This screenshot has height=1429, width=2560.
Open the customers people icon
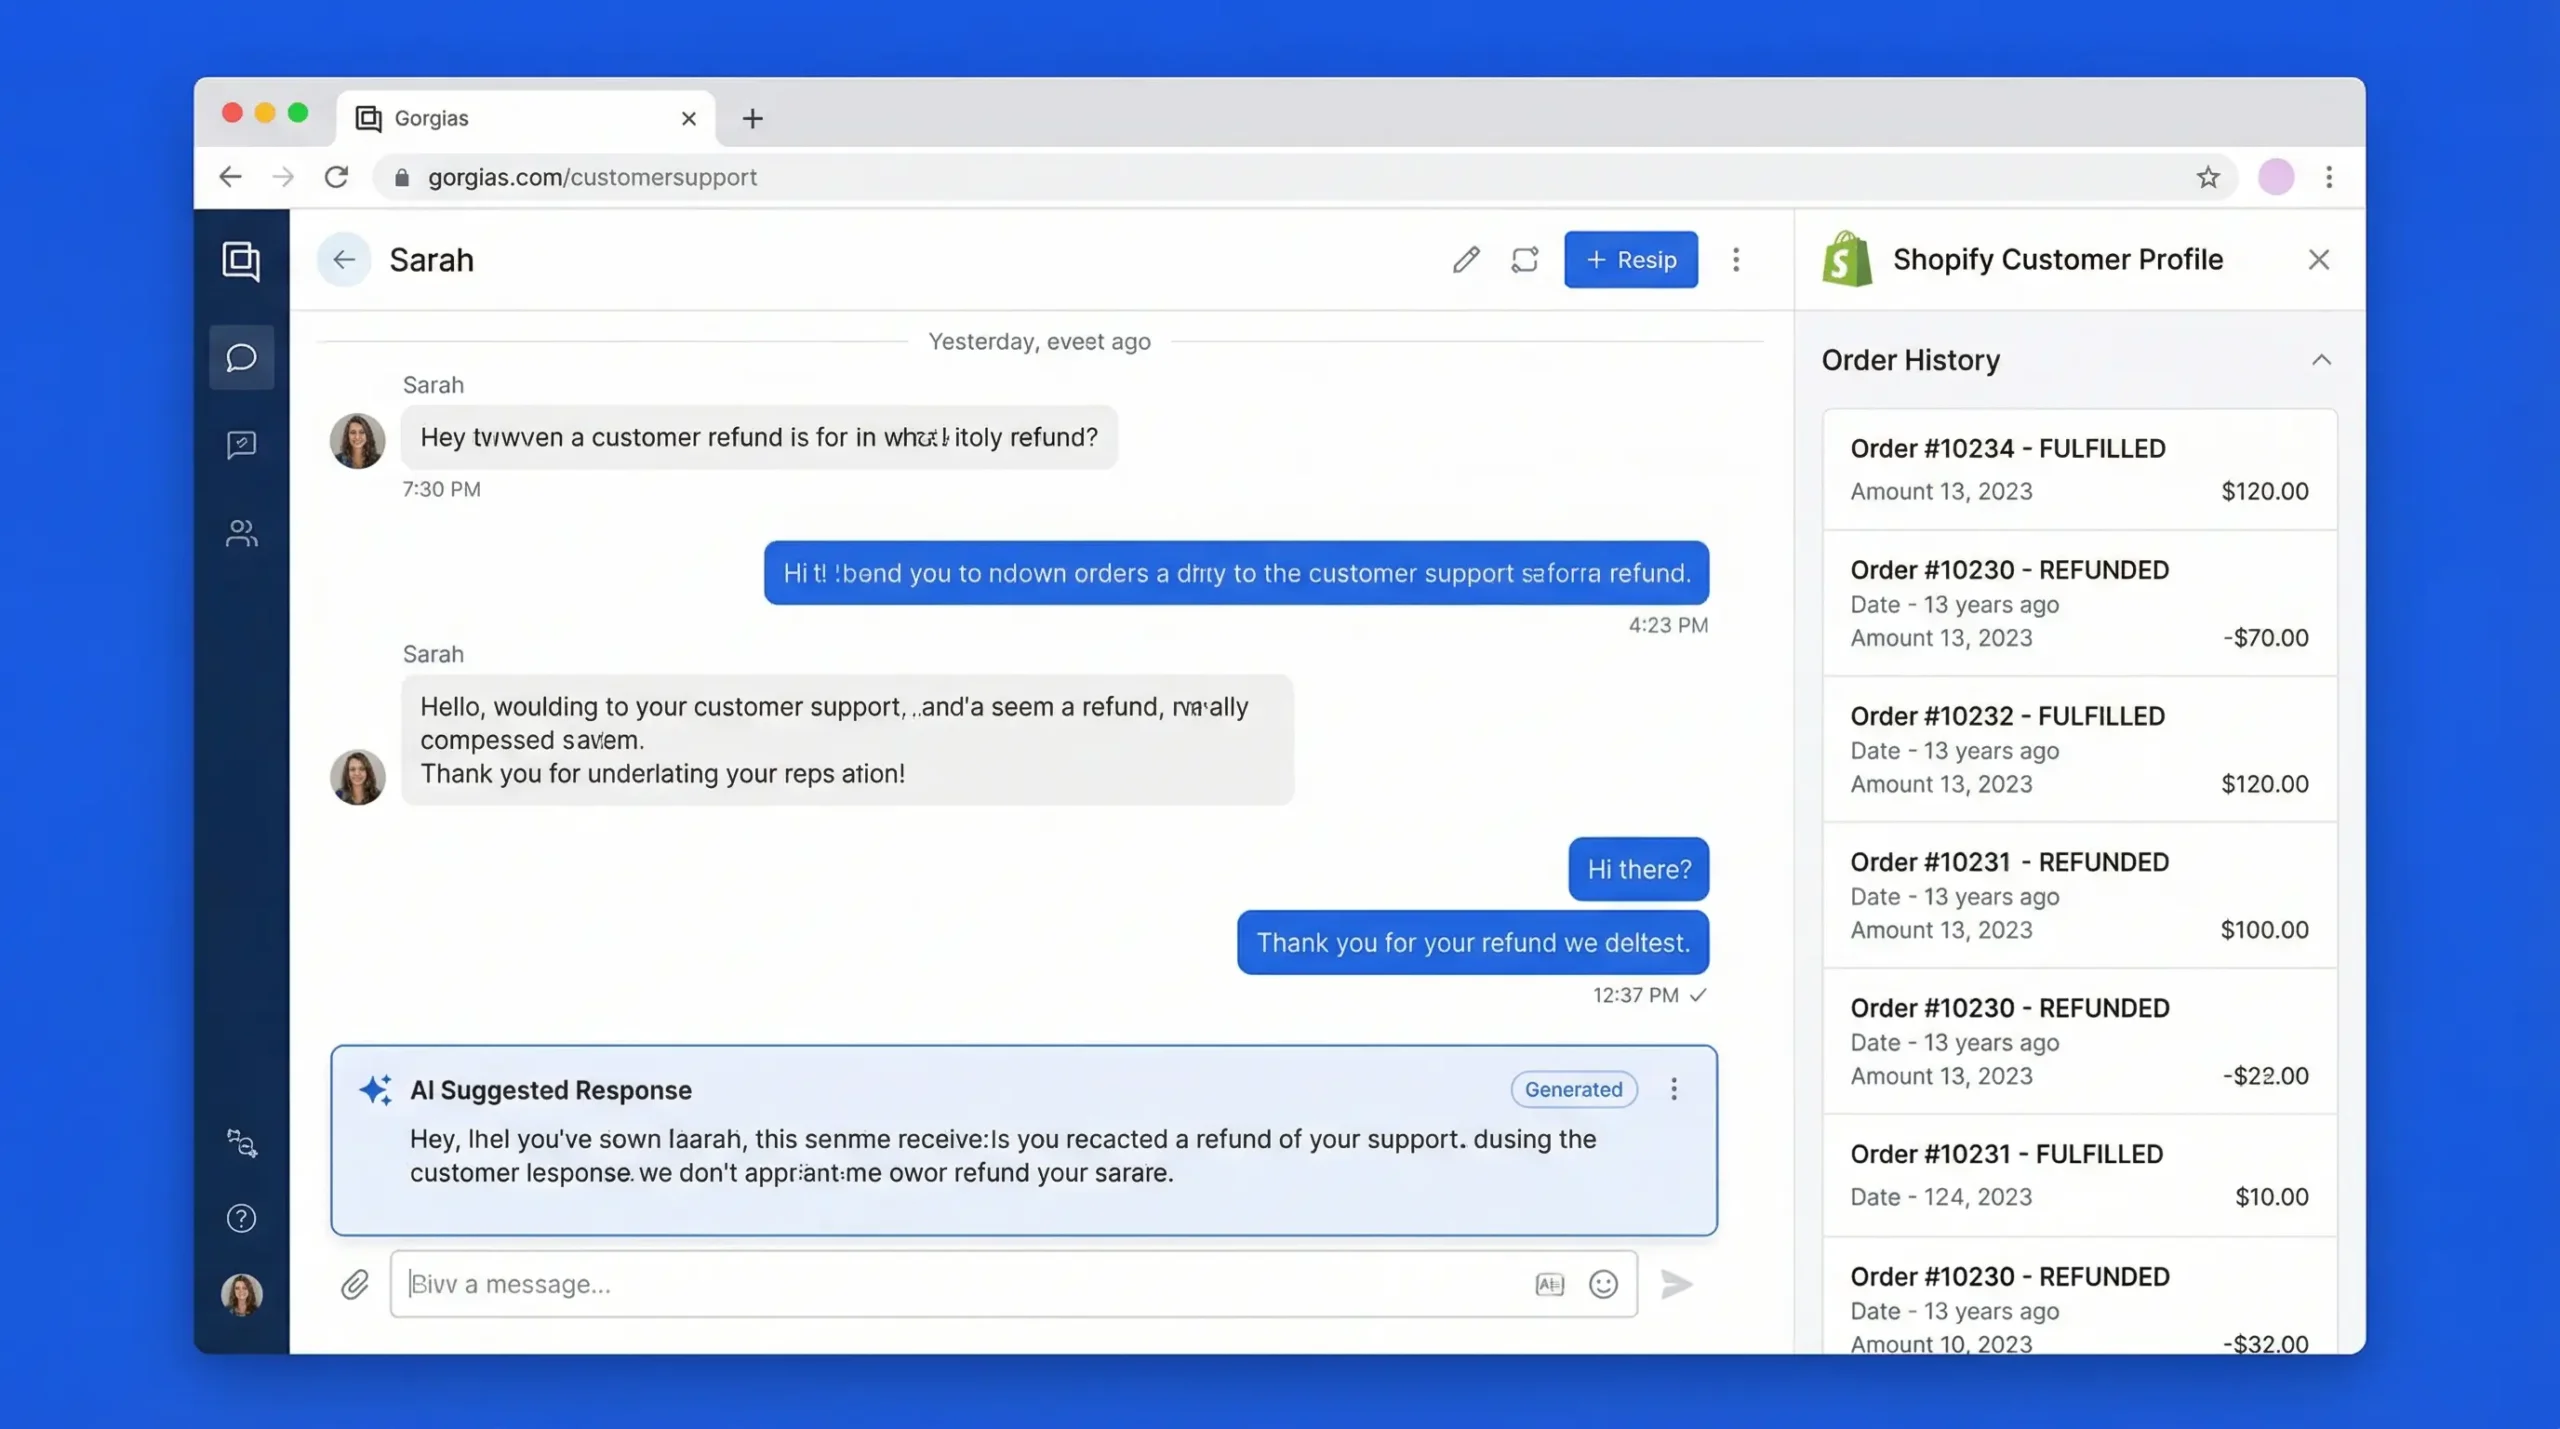tap(241, 533)
